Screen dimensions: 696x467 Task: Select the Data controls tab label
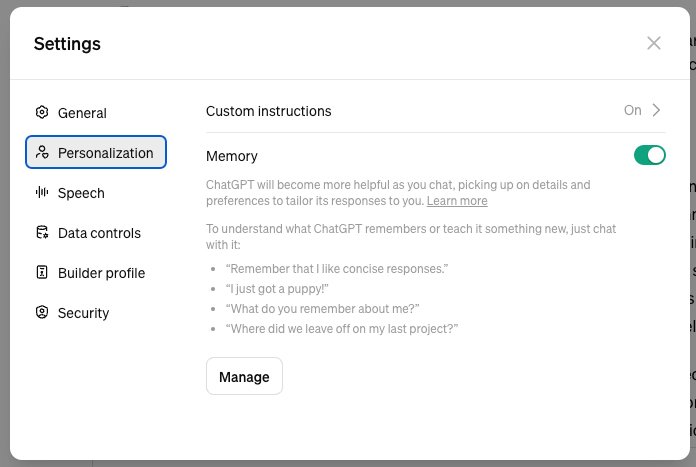[x=99, y=233]
